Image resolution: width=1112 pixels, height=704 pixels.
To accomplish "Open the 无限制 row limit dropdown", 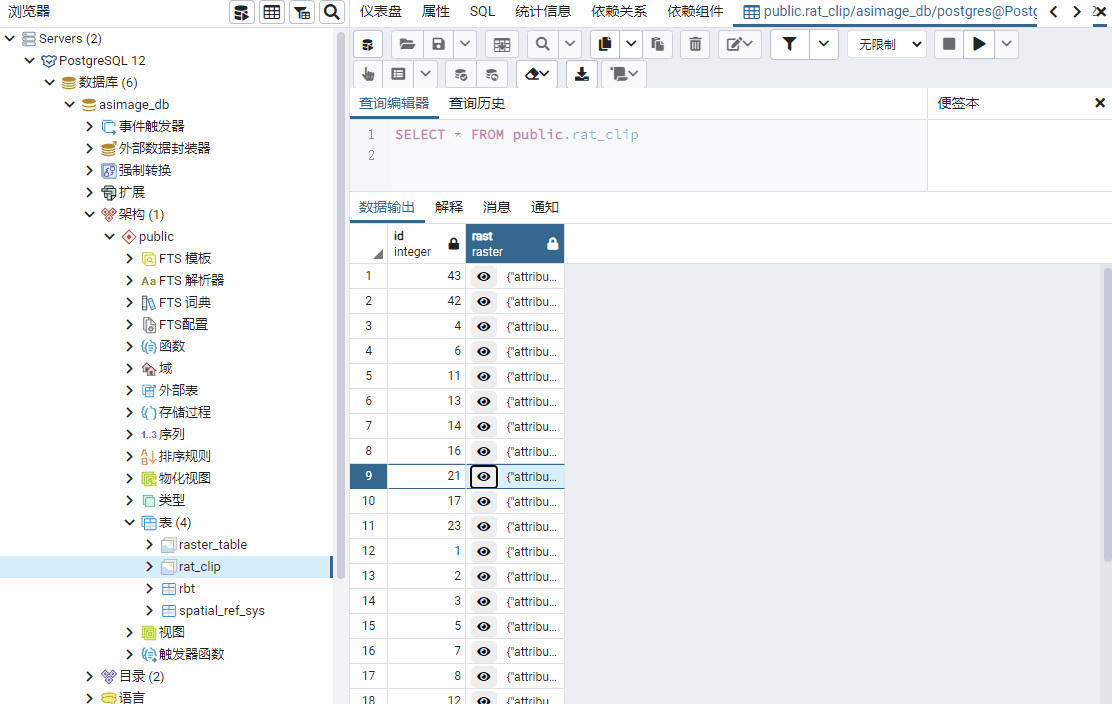I will click(886, 44).
